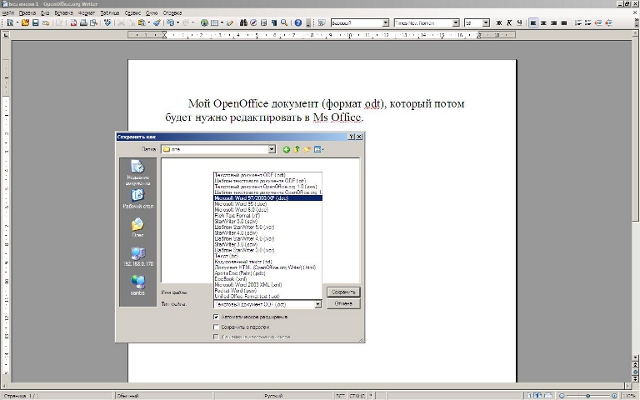Click the Center alignment icon
This screenshot has width=640, height=400.
(543, 23)
